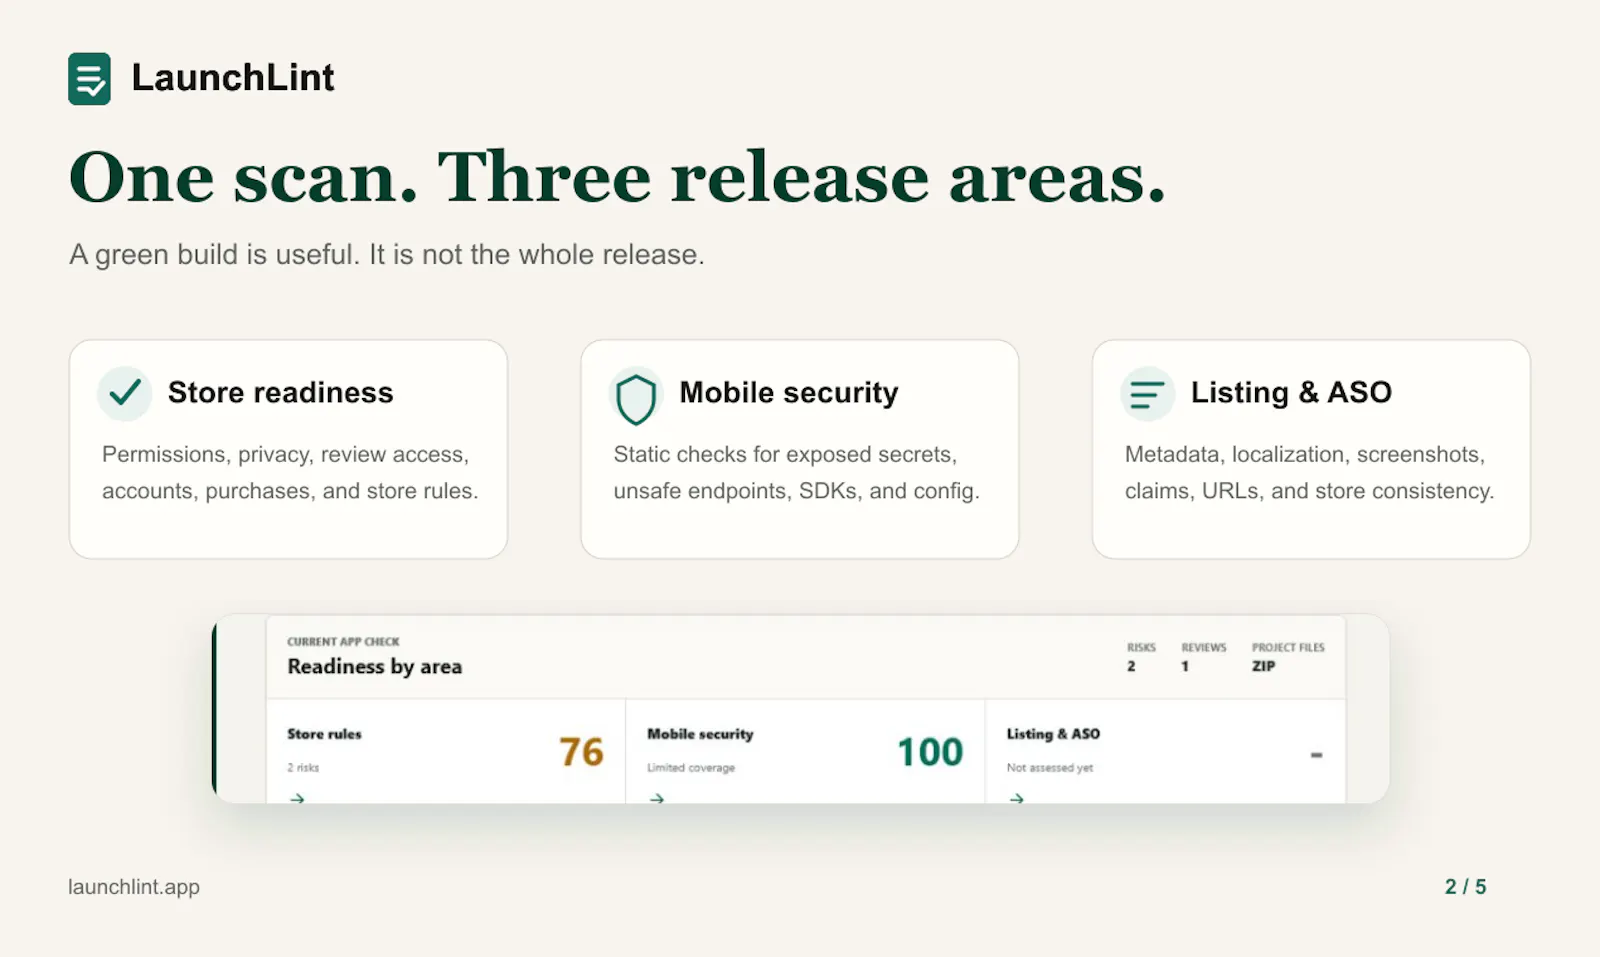
Task: Select the Listing & ASO card heading
Action: (1291, 392)
